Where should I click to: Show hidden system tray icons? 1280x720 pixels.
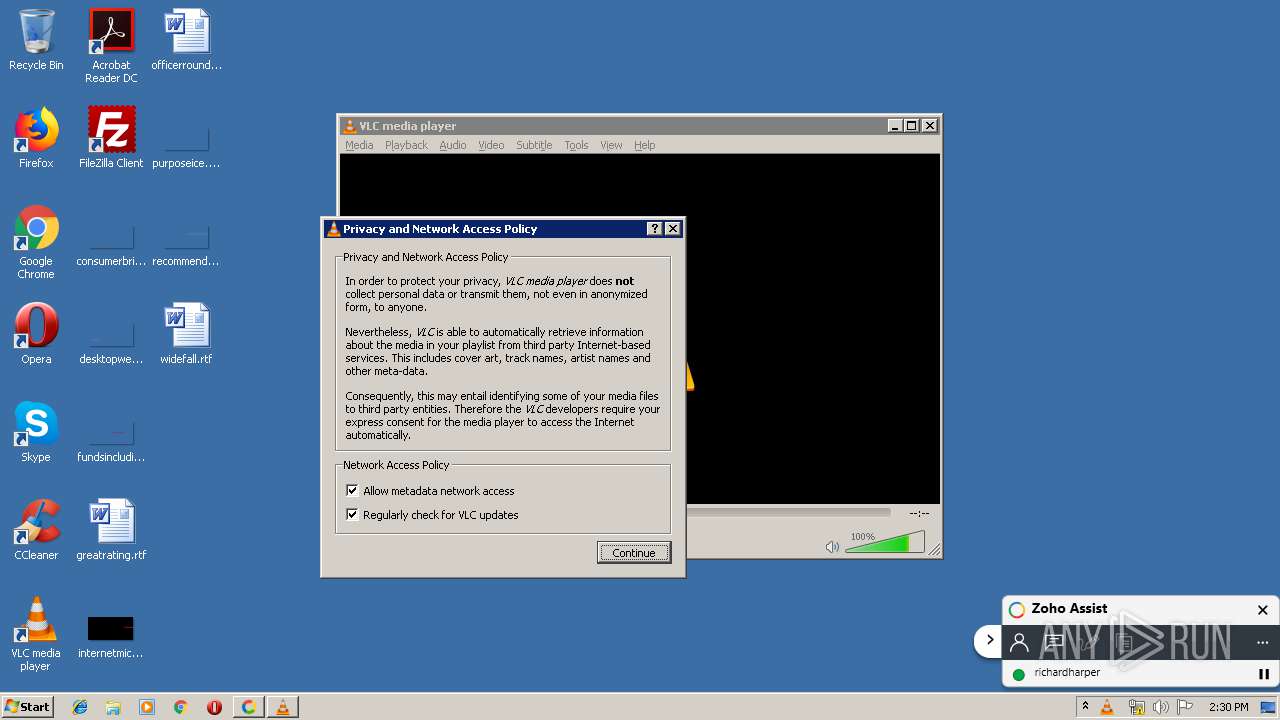pyautogui.click(x=1085, y=707)
